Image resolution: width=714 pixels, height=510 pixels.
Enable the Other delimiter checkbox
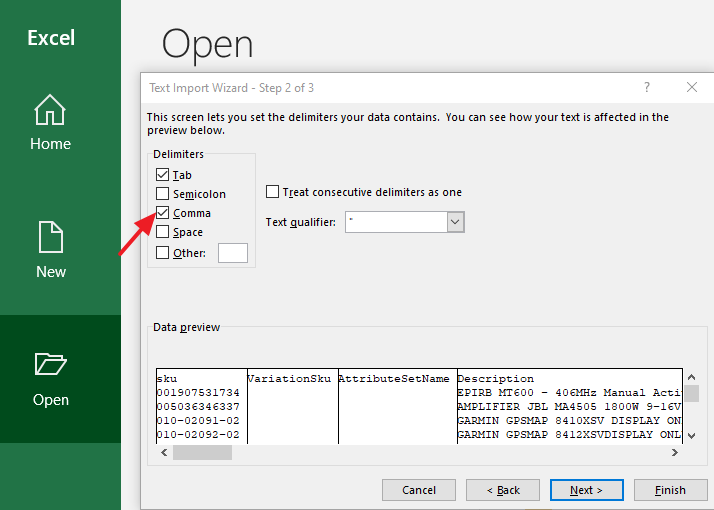pos(163,252)
